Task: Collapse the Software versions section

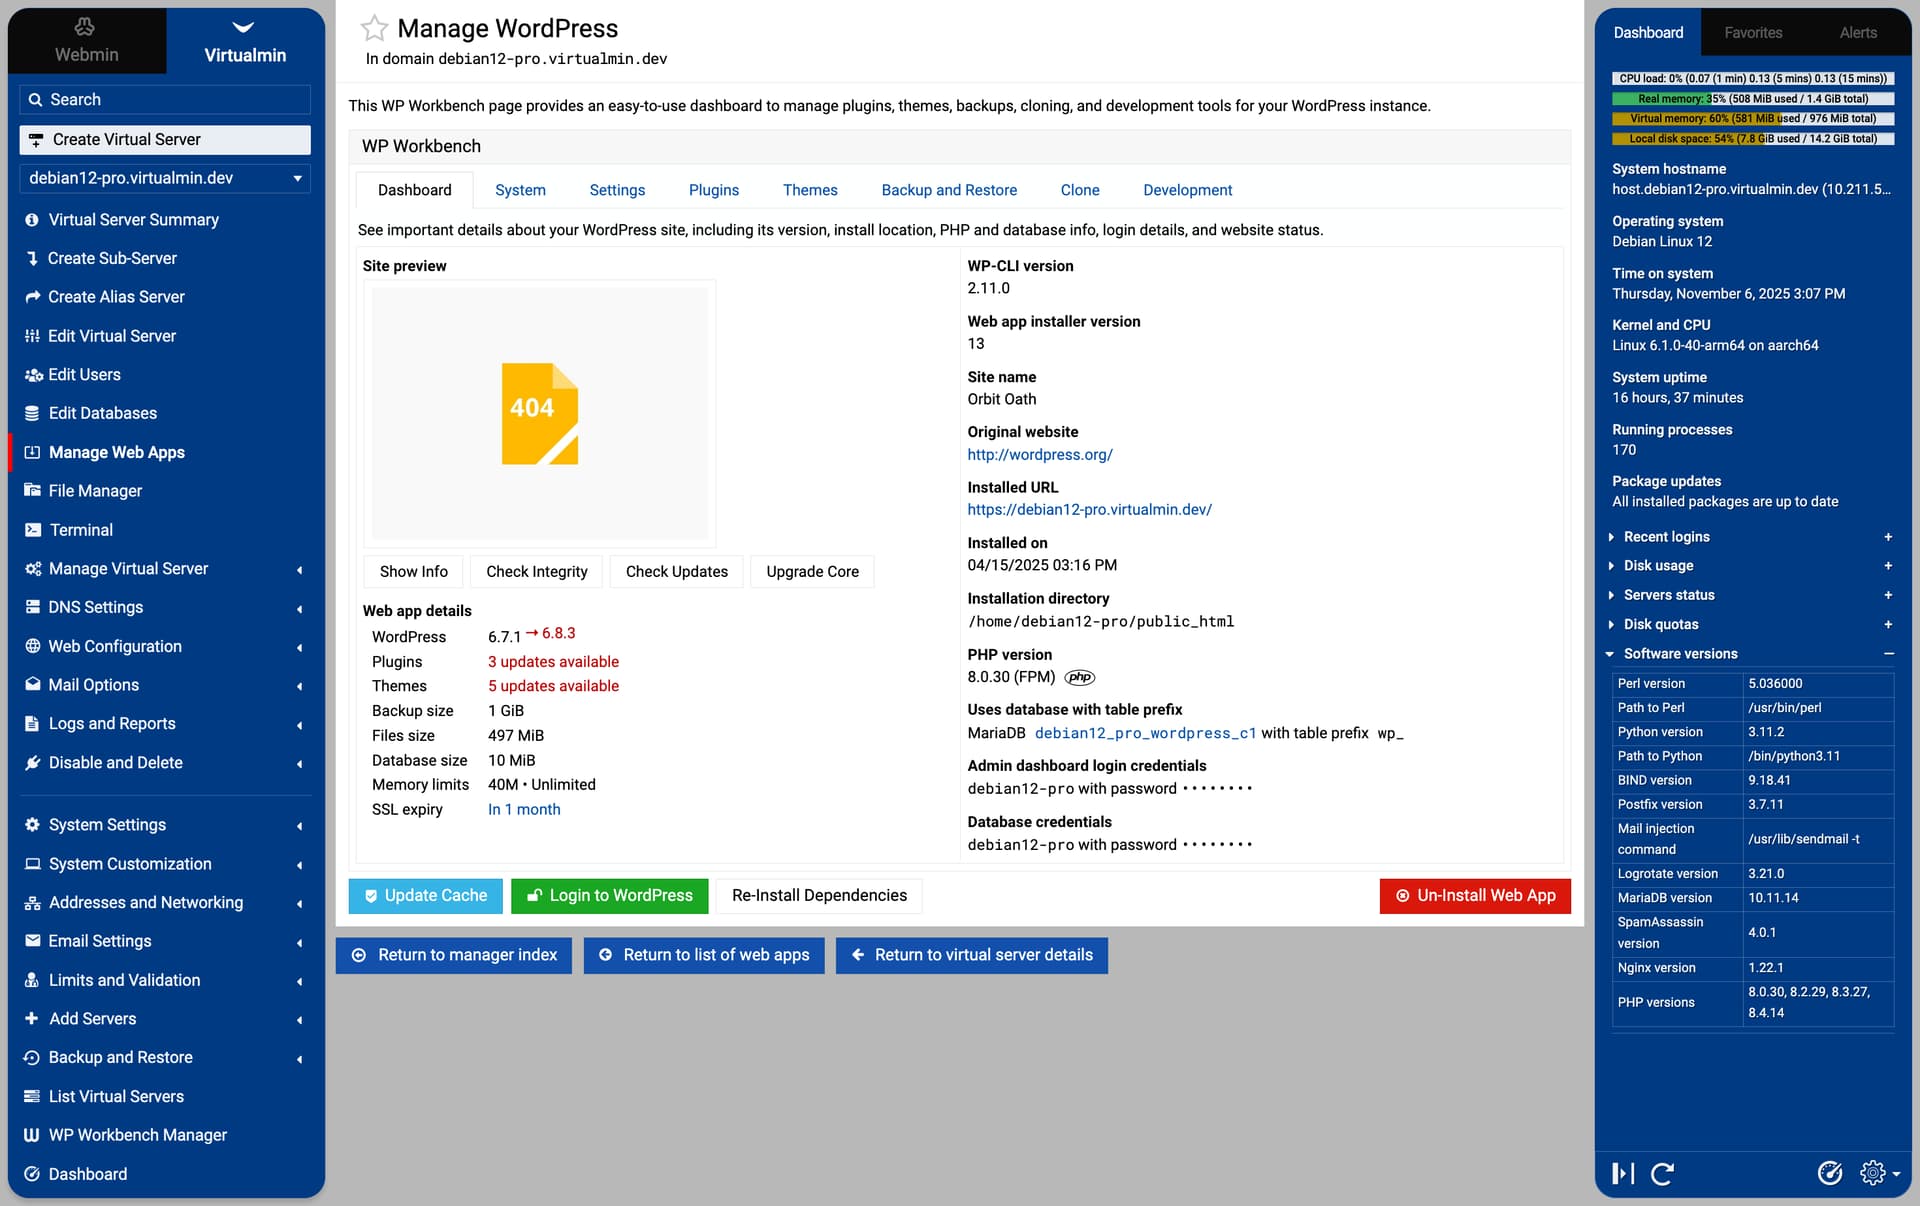Action: (1680, 654)
